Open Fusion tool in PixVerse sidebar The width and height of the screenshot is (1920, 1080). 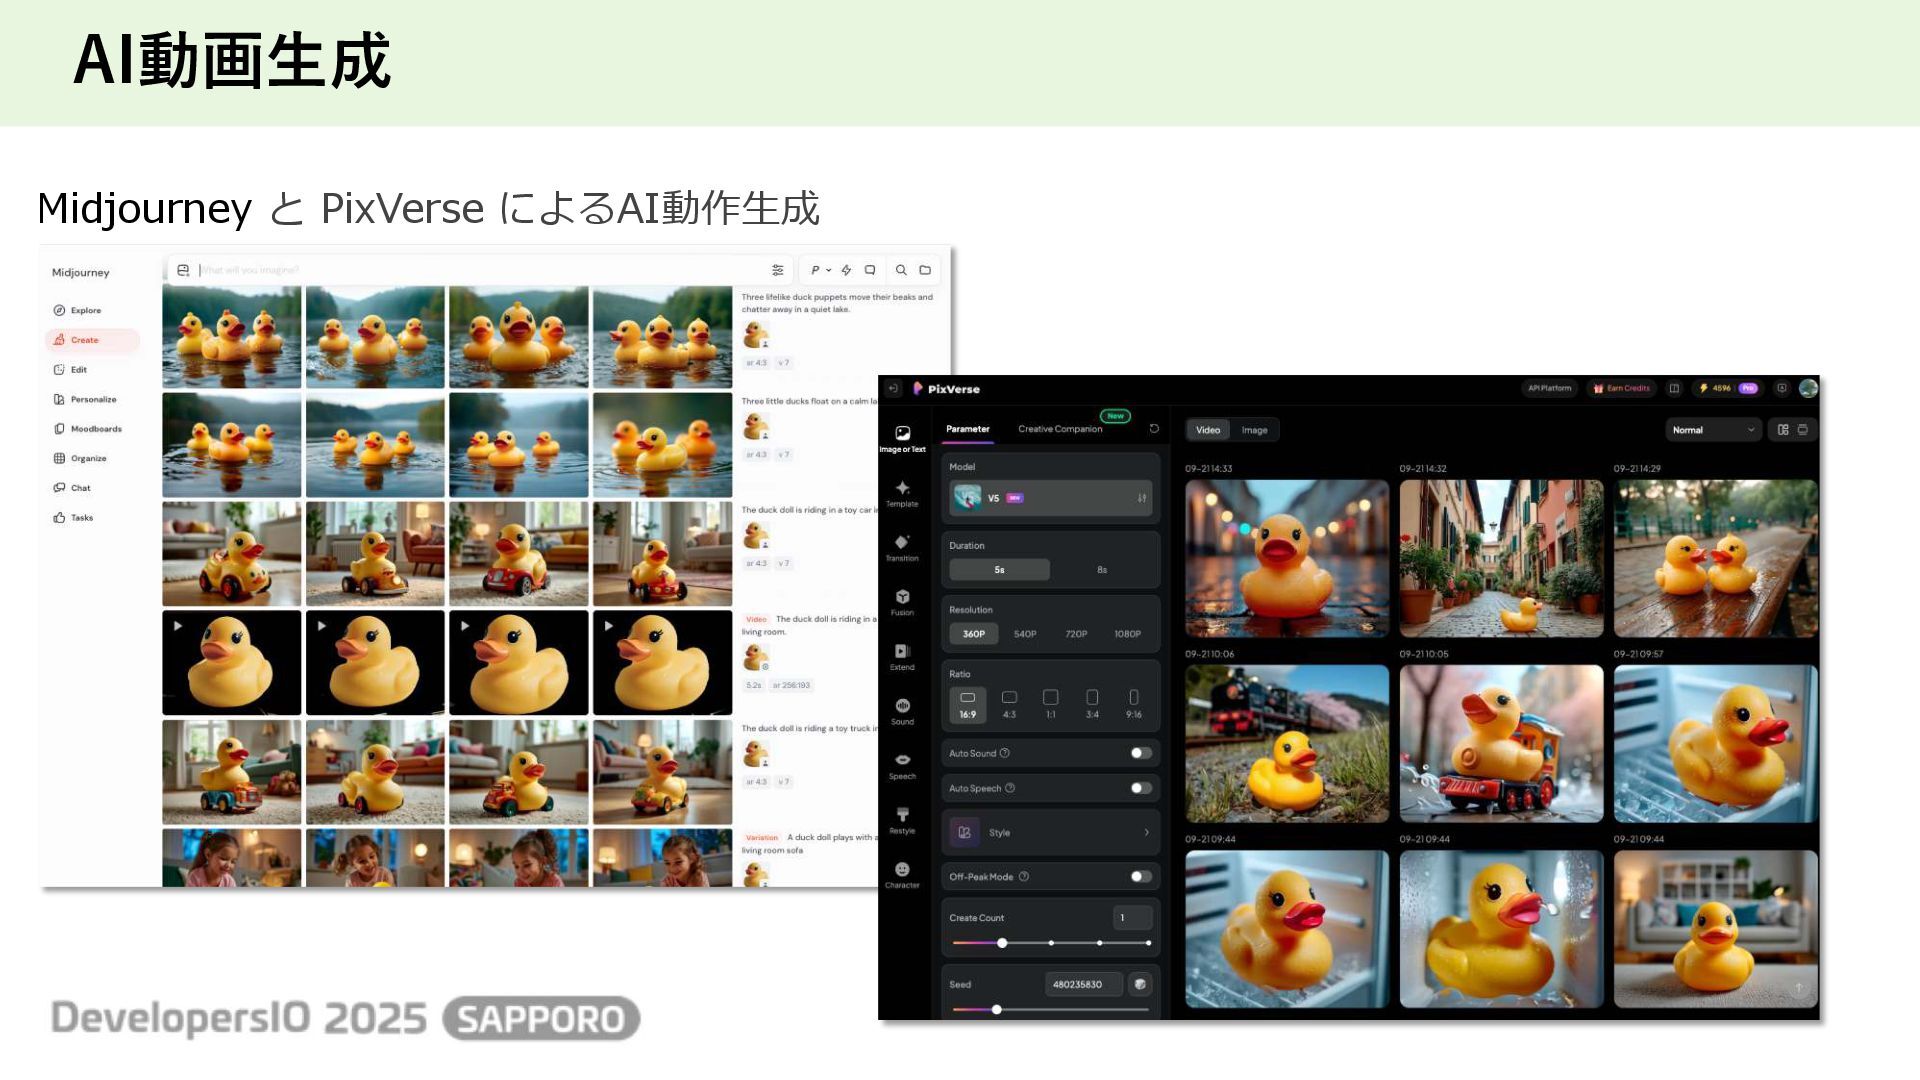[902, 603]
